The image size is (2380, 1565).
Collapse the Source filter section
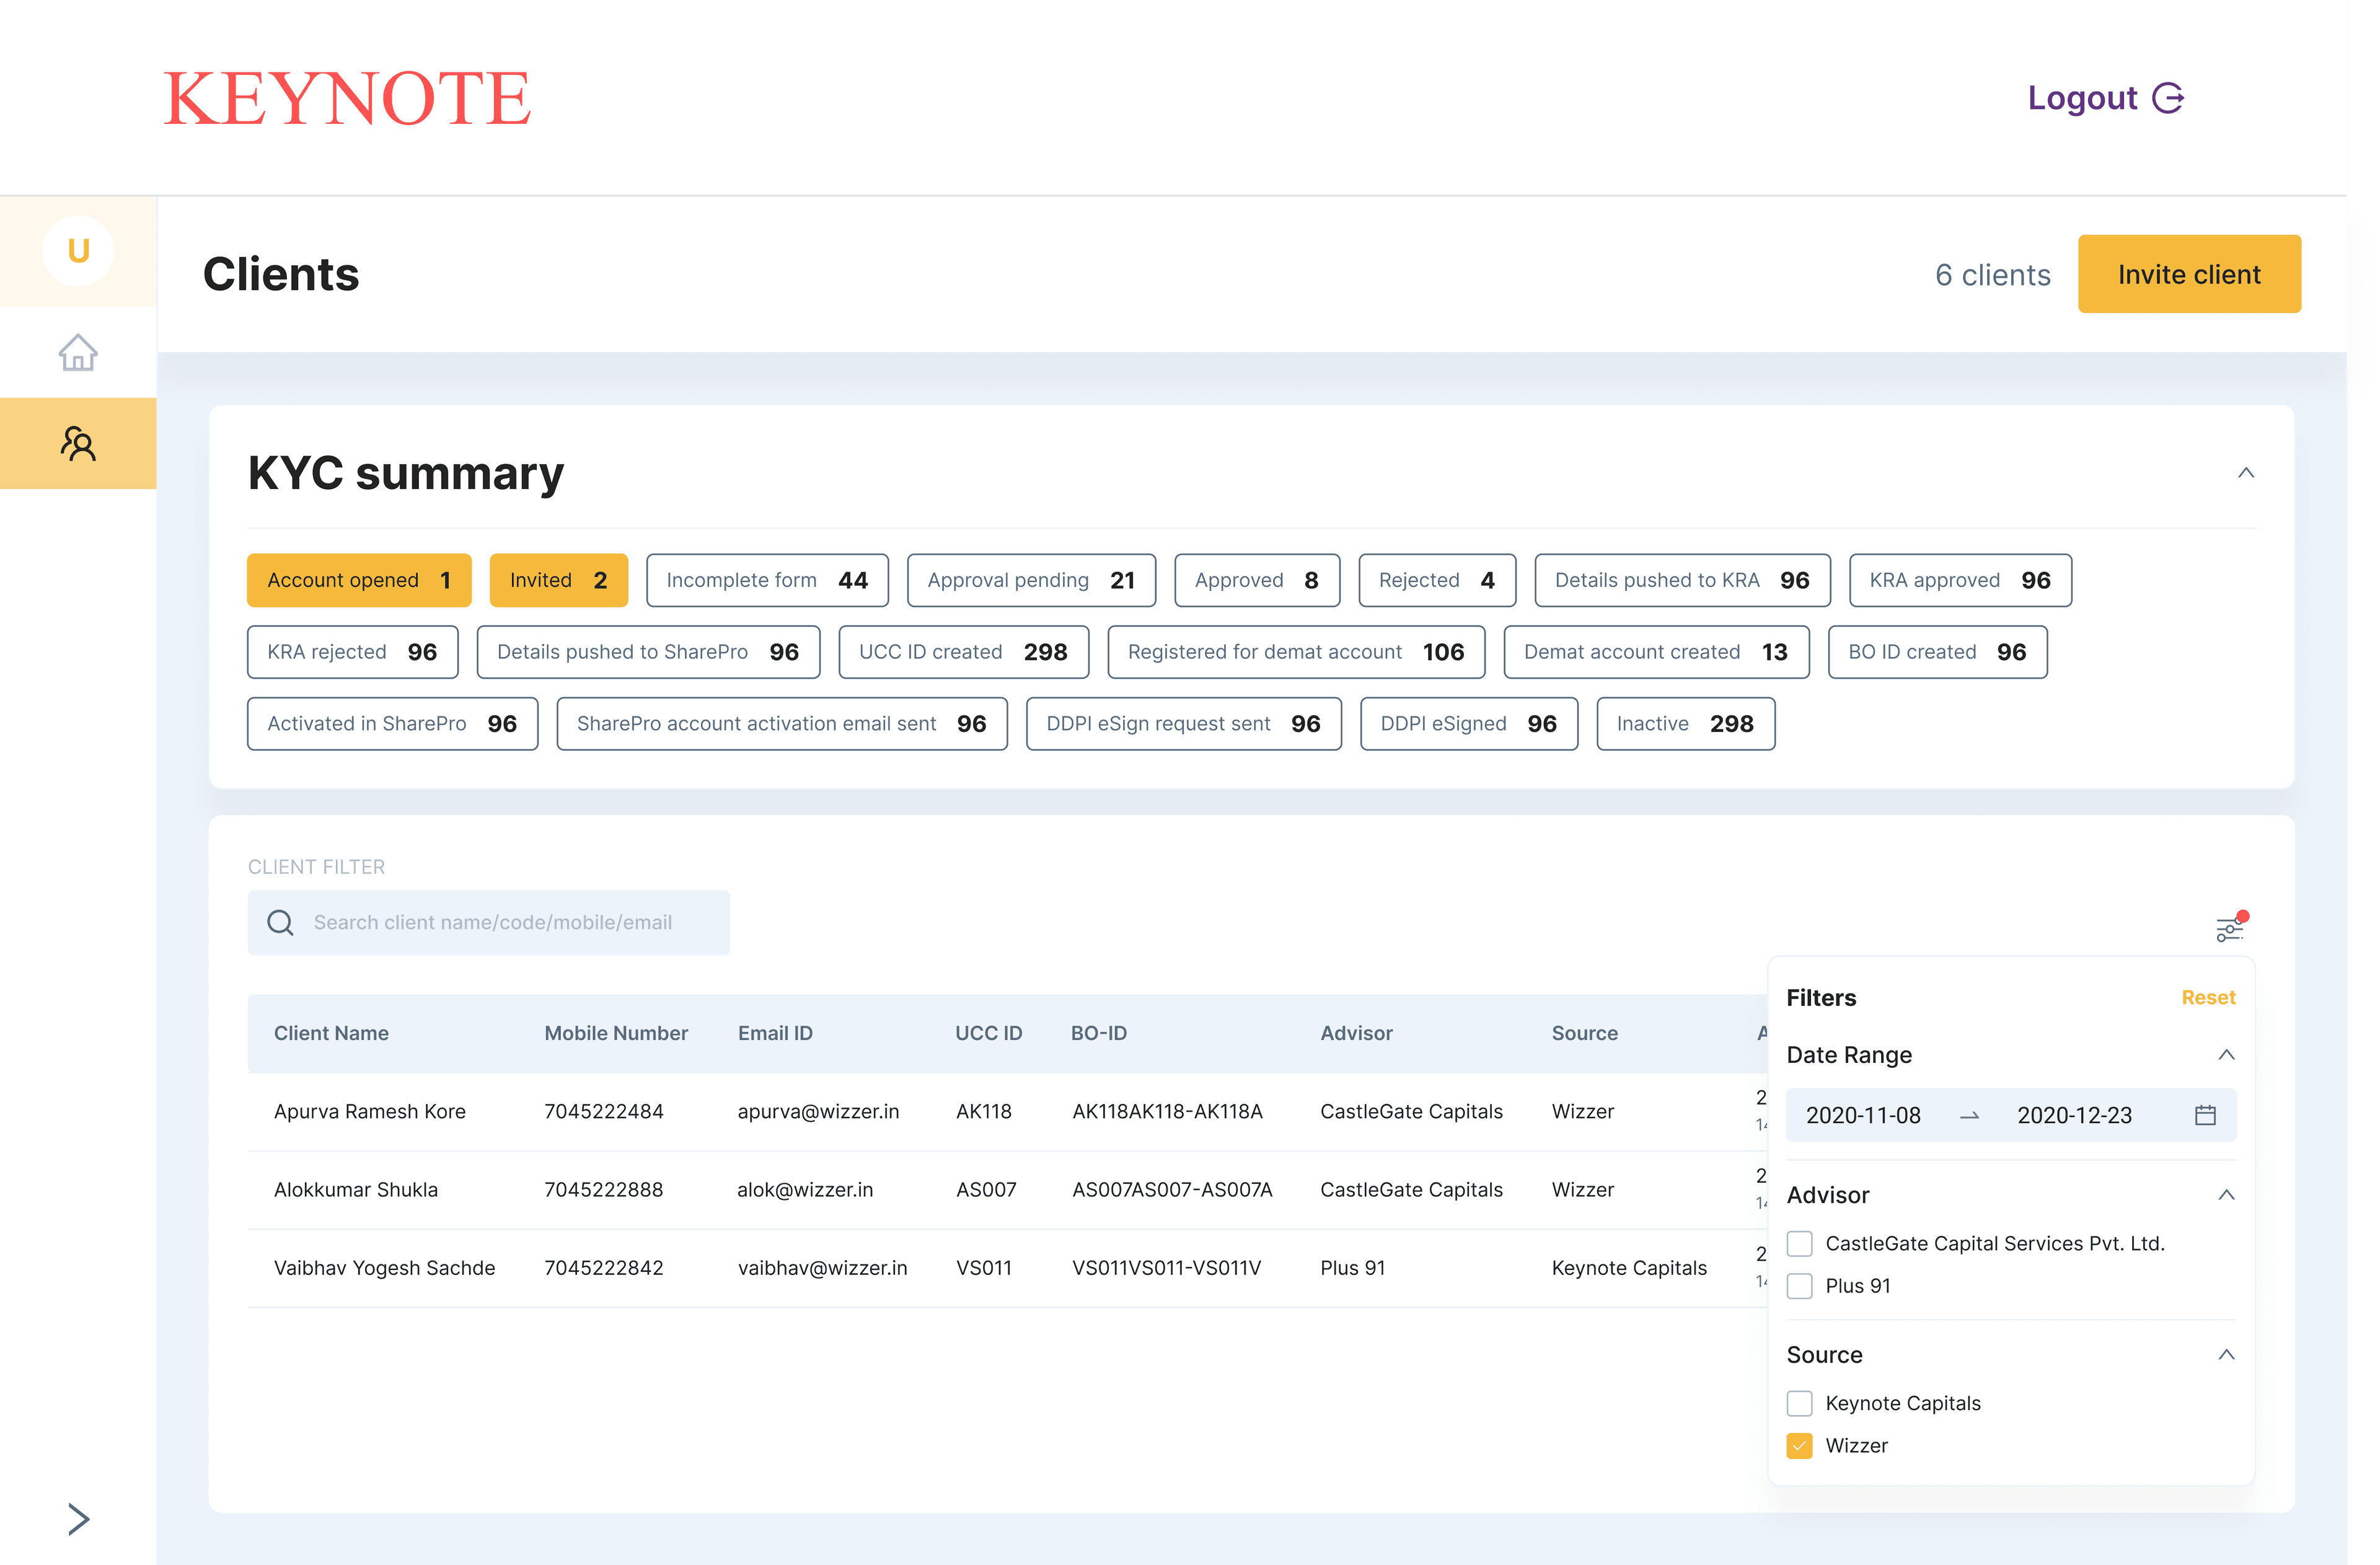[2227, 1354]
